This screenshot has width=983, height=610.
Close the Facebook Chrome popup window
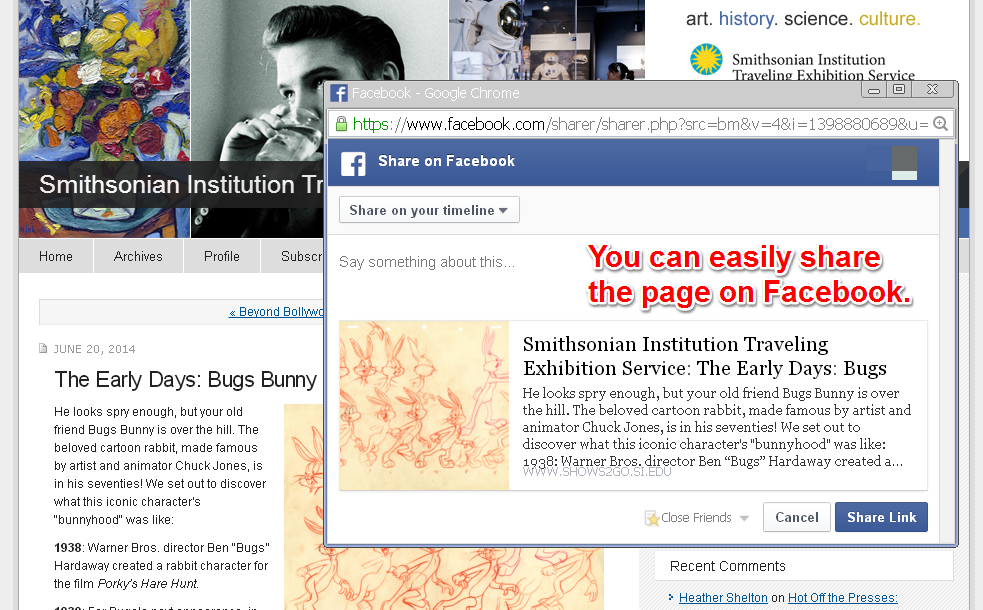point(932,90)
